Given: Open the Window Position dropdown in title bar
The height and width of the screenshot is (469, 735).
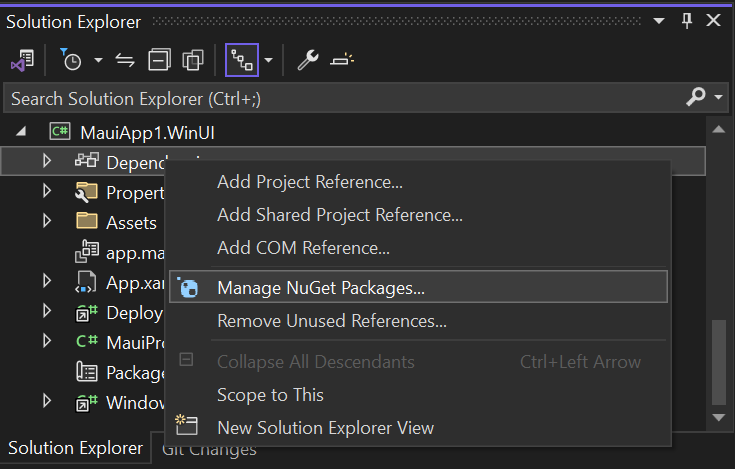Looking at the screenshot, I should [659, 21].
